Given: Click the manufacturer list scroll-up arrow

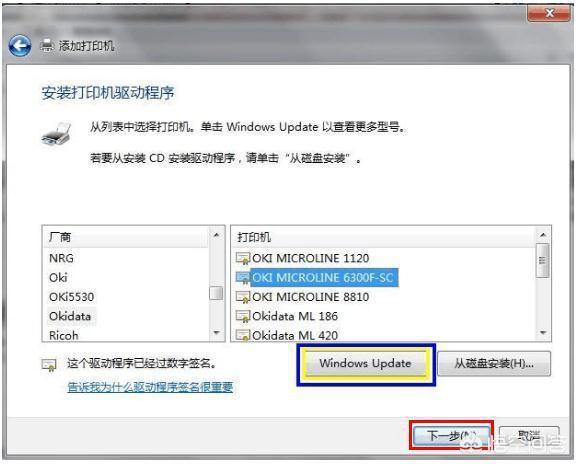Looking at the screenshot, I should (216, 235).
